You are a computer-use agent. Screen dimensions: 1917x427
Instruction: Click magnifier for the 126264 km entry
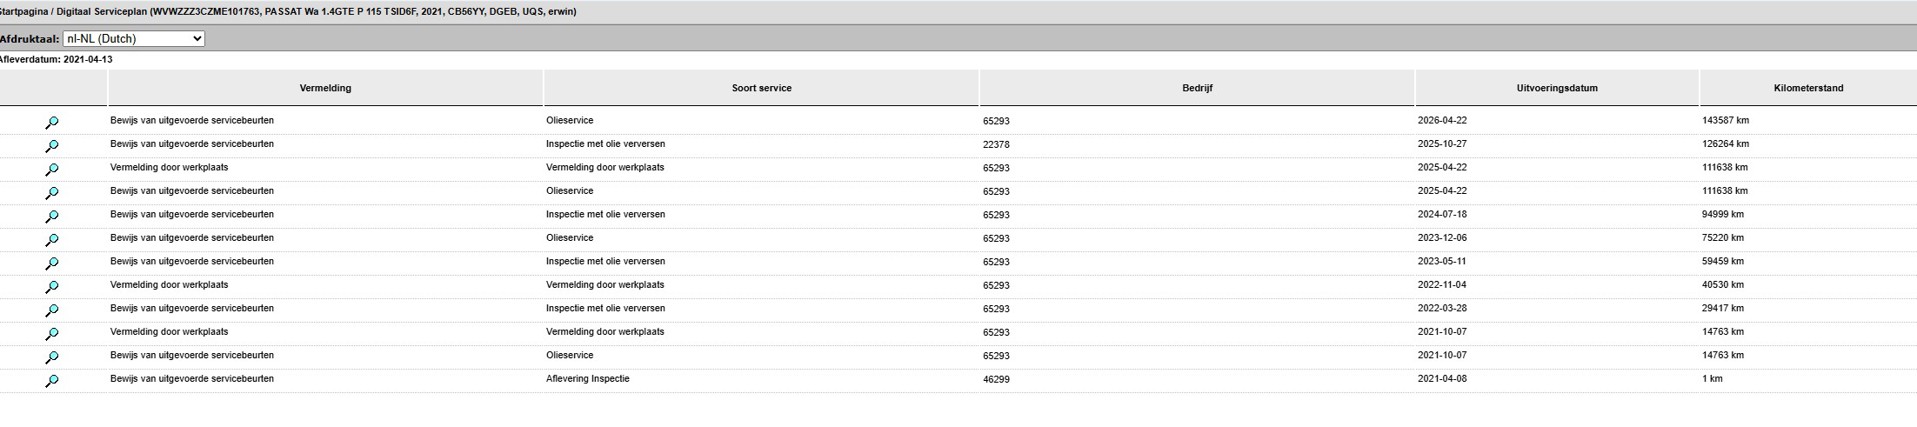click(x=52, y=146)
